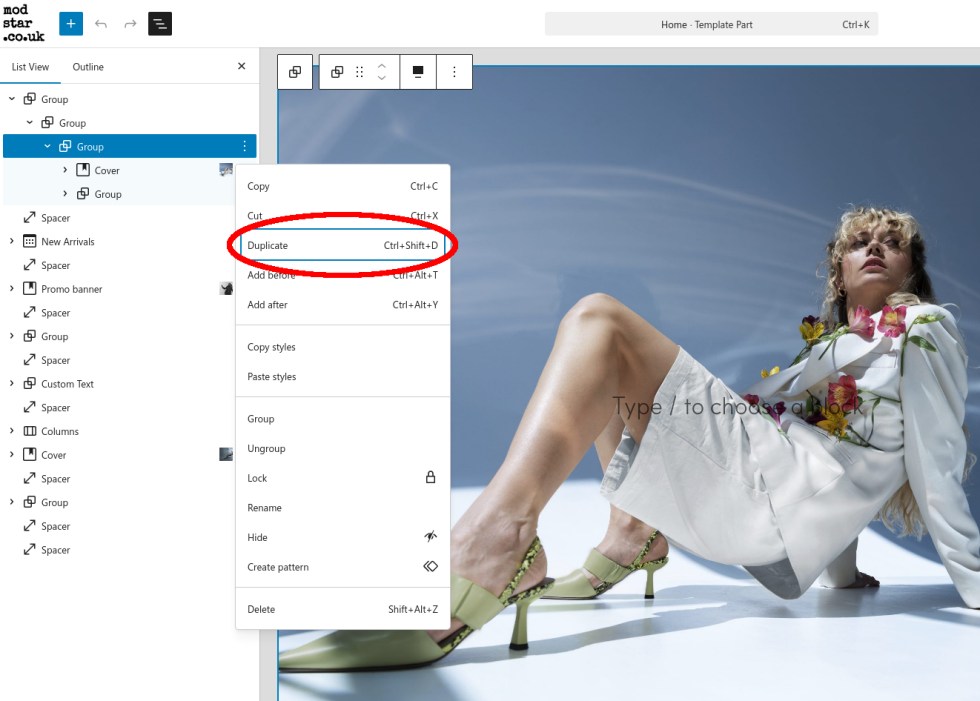Click the Group block type icon in toolbar

click(x=337, y=72)
